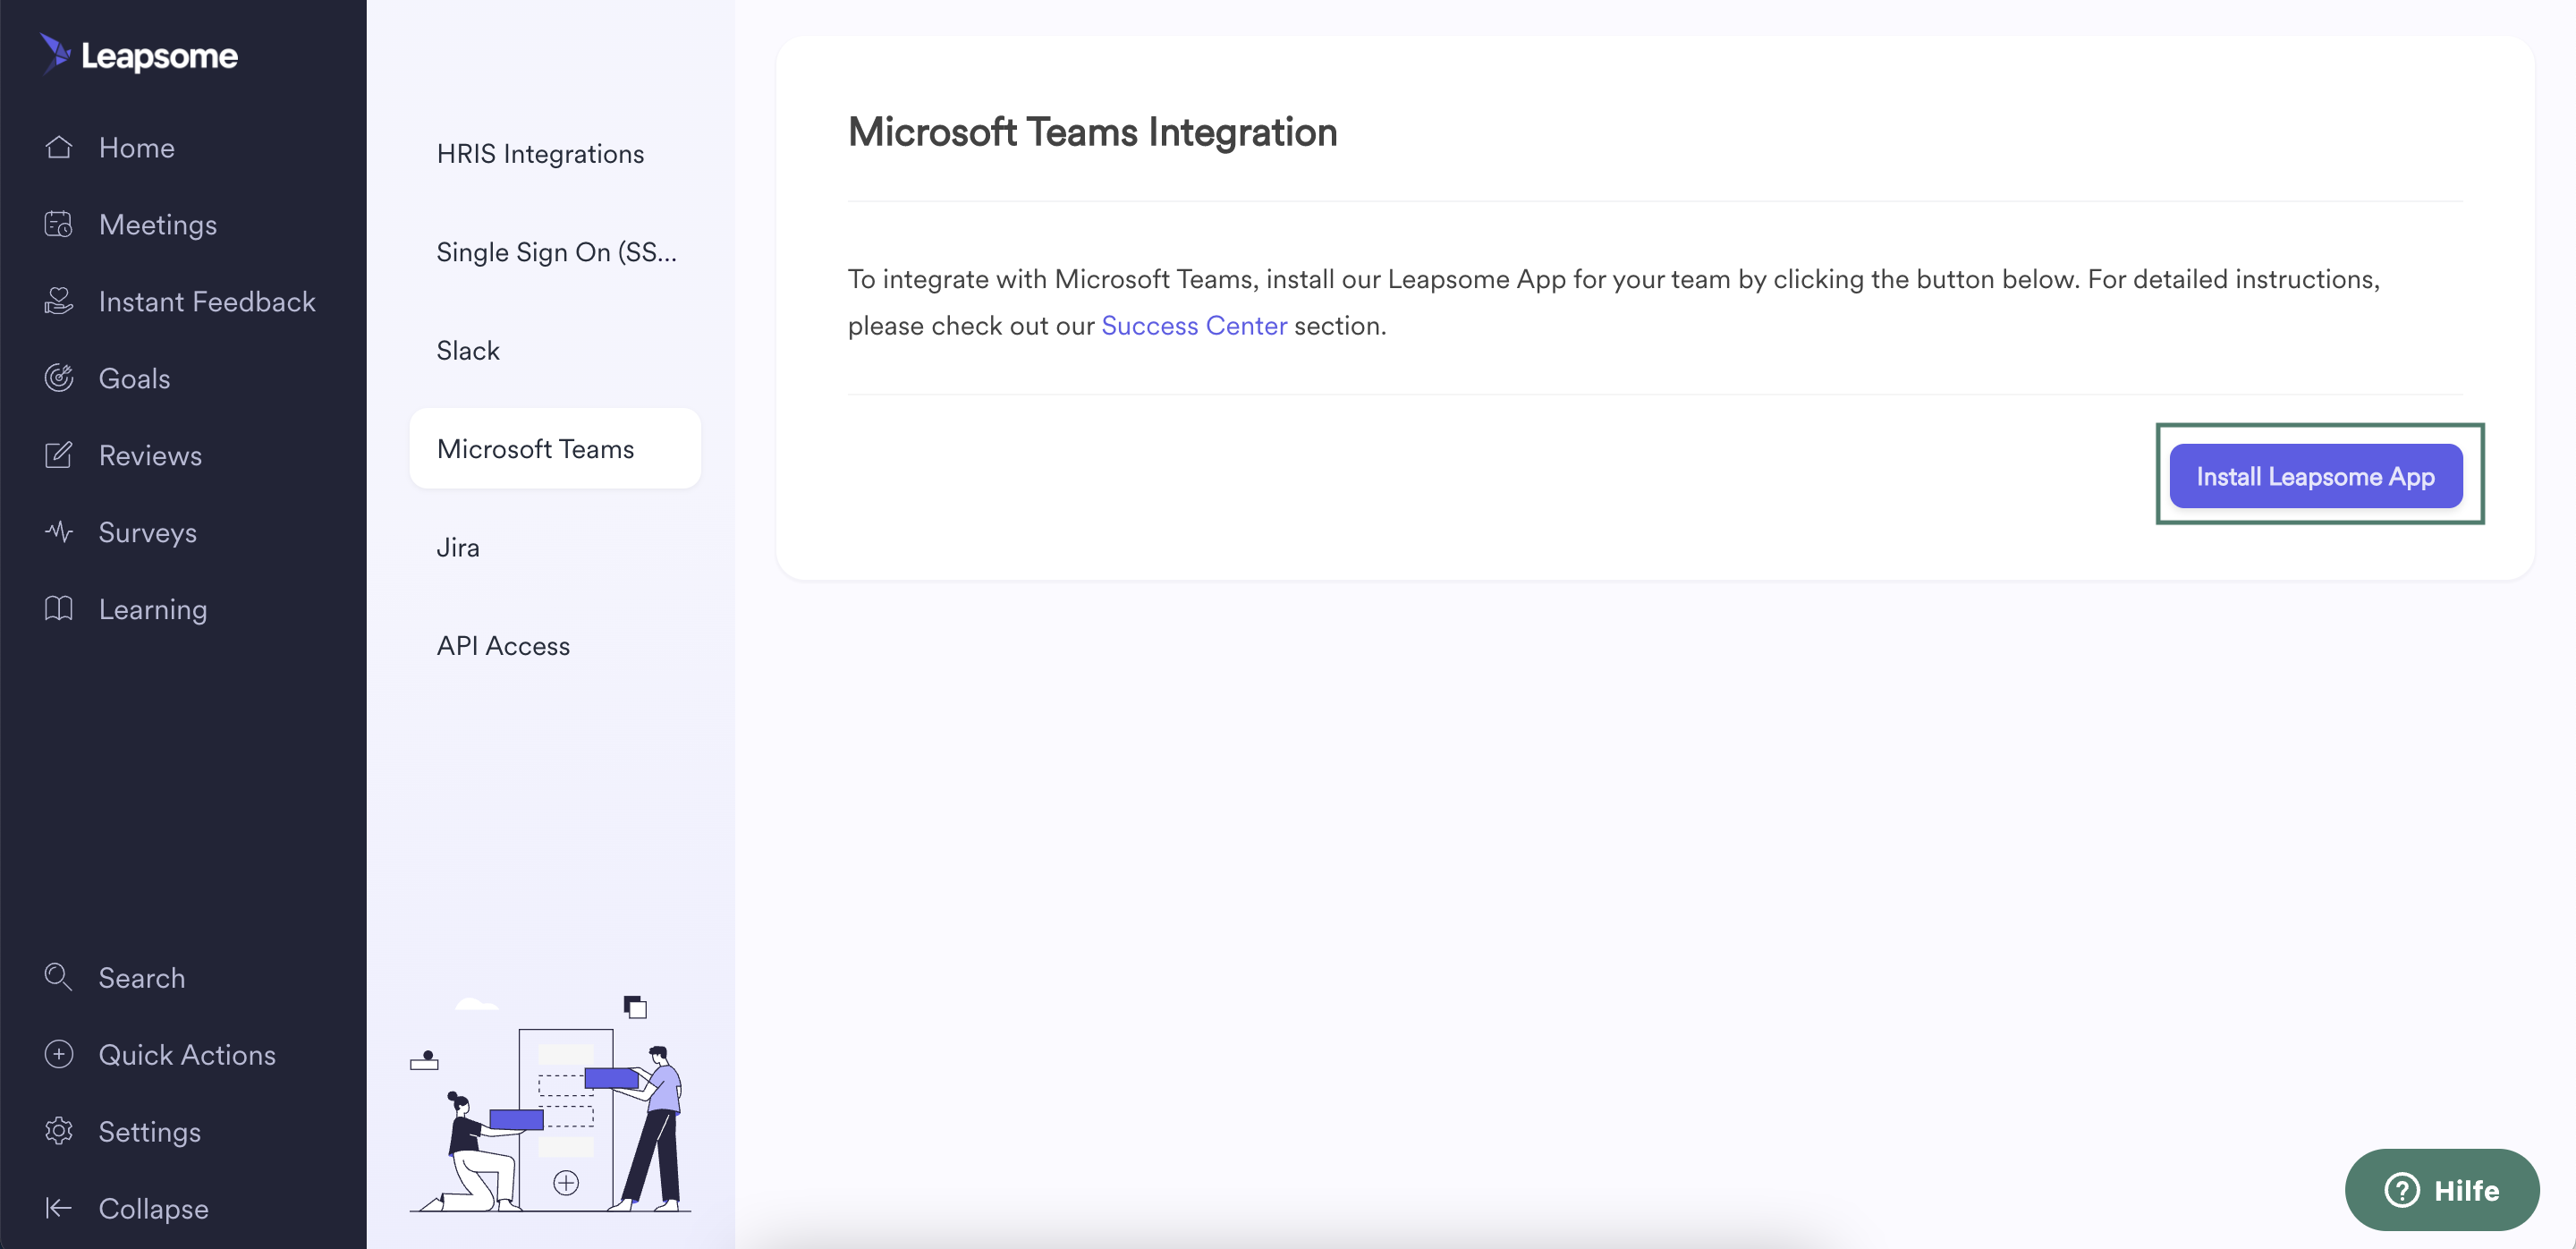Select the Single Sign On tab
This screenshot has height=1249, width=2576.
[556, 251]
